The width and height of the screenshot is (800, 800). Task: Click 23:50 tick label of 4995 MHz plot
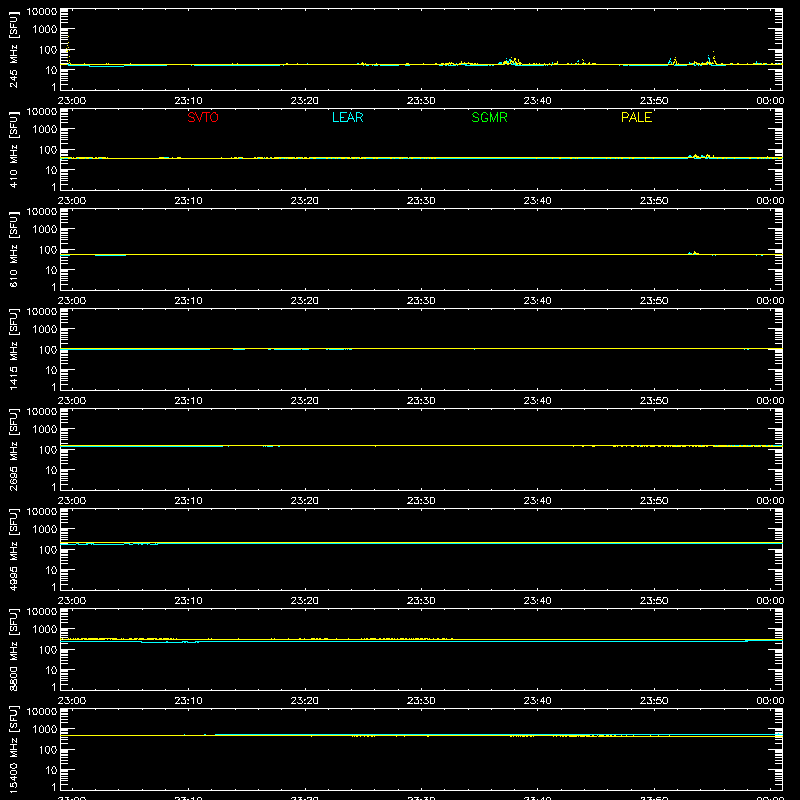pyautogui.click(x=654, y=601)
